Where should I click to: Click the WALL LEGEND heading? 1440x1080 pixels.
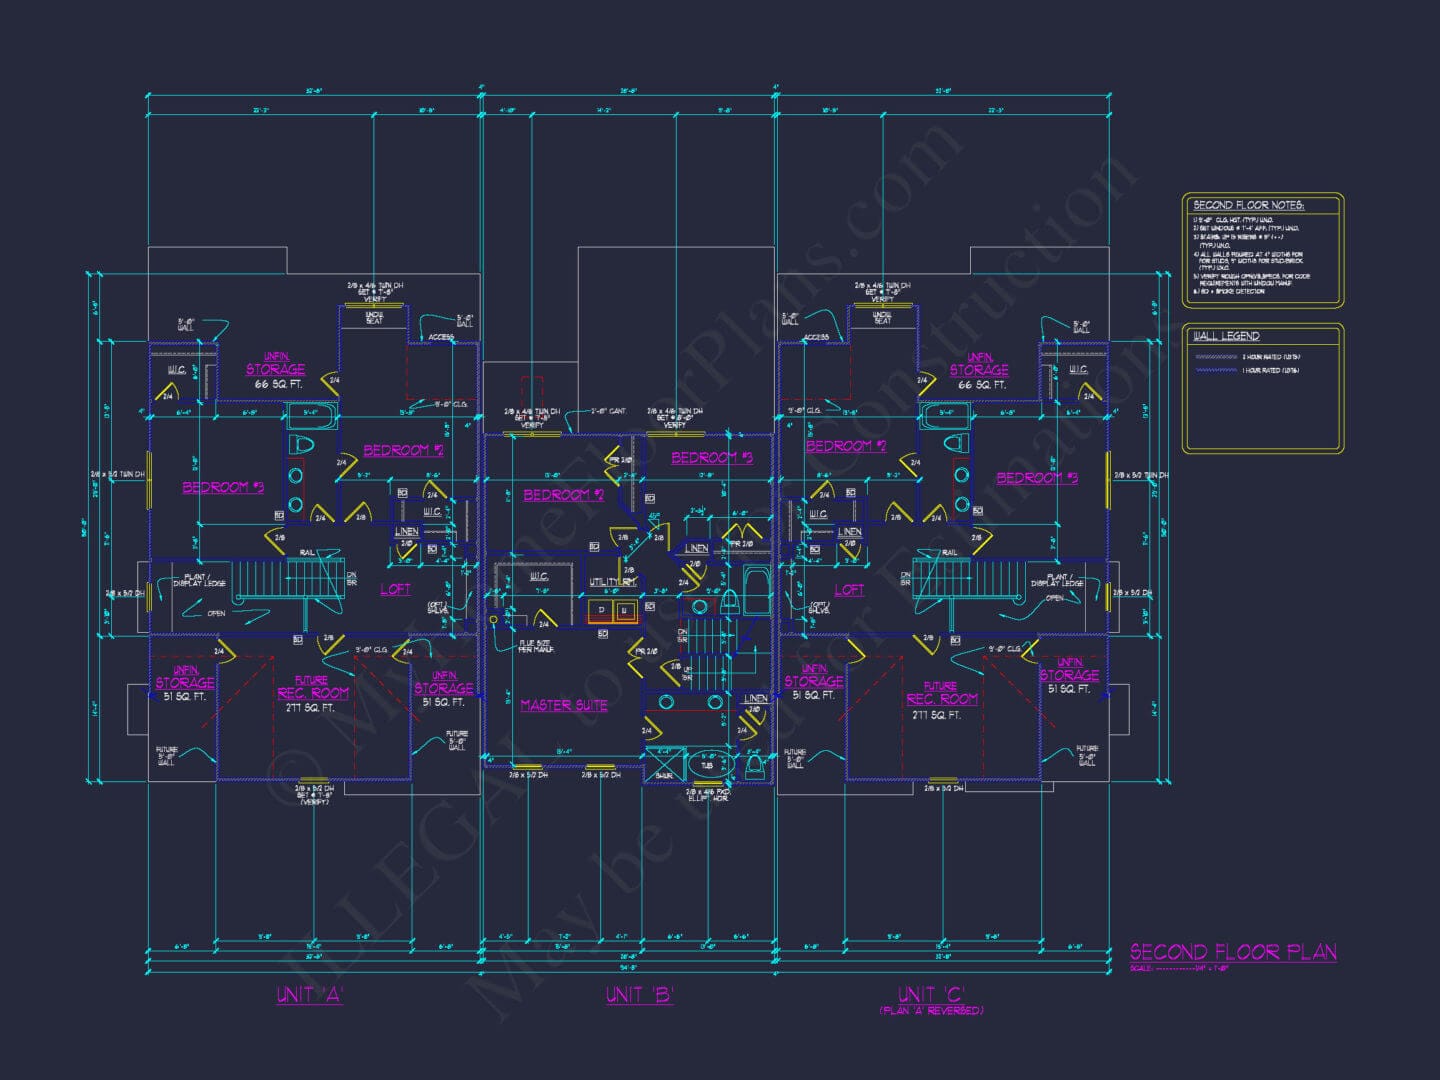pyautogui.click(x=1227, y=336)
